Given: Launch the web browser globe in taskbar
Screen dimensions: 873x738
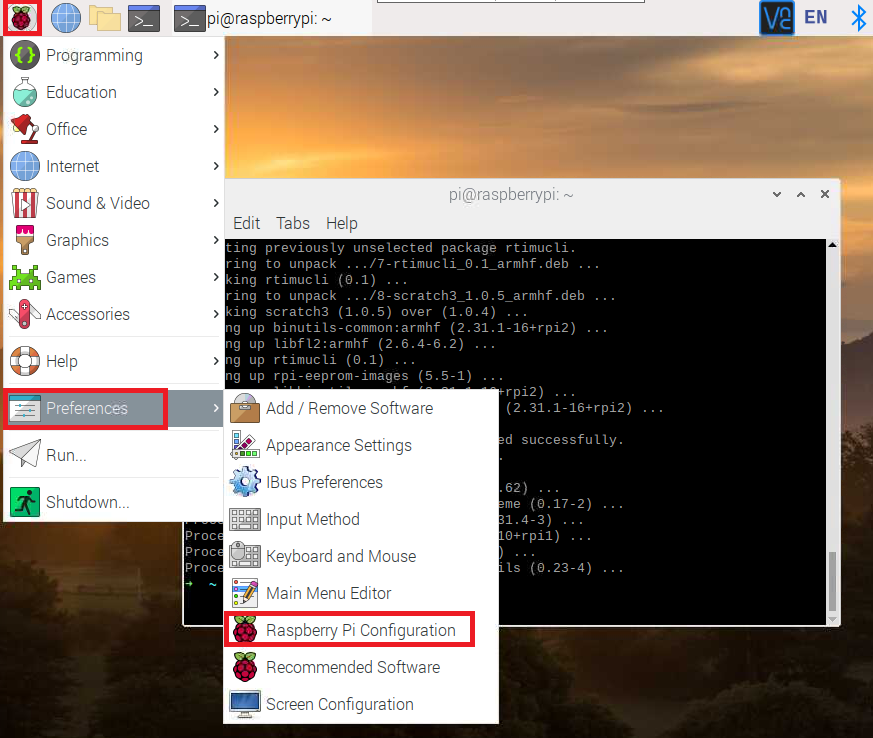Looking at the screenshot, I should (66, 18).
